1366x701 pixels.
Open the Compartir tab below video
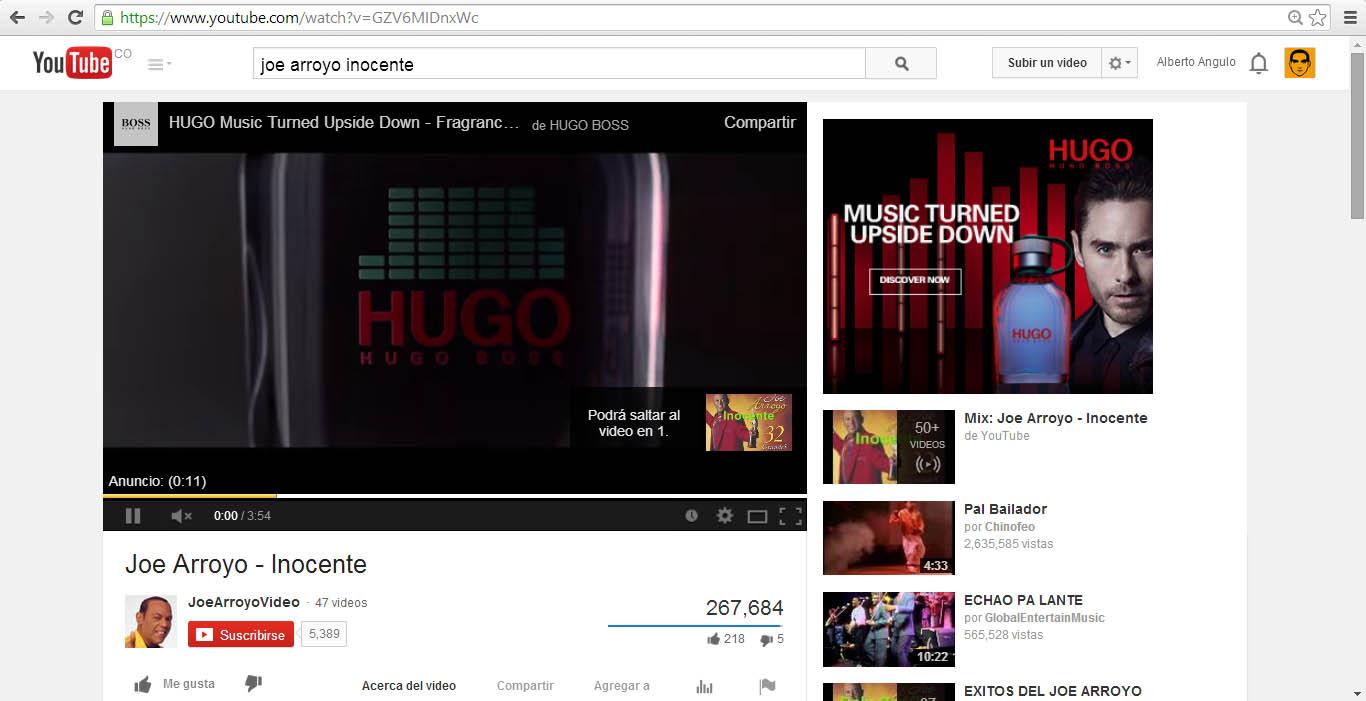pos(525,686)
